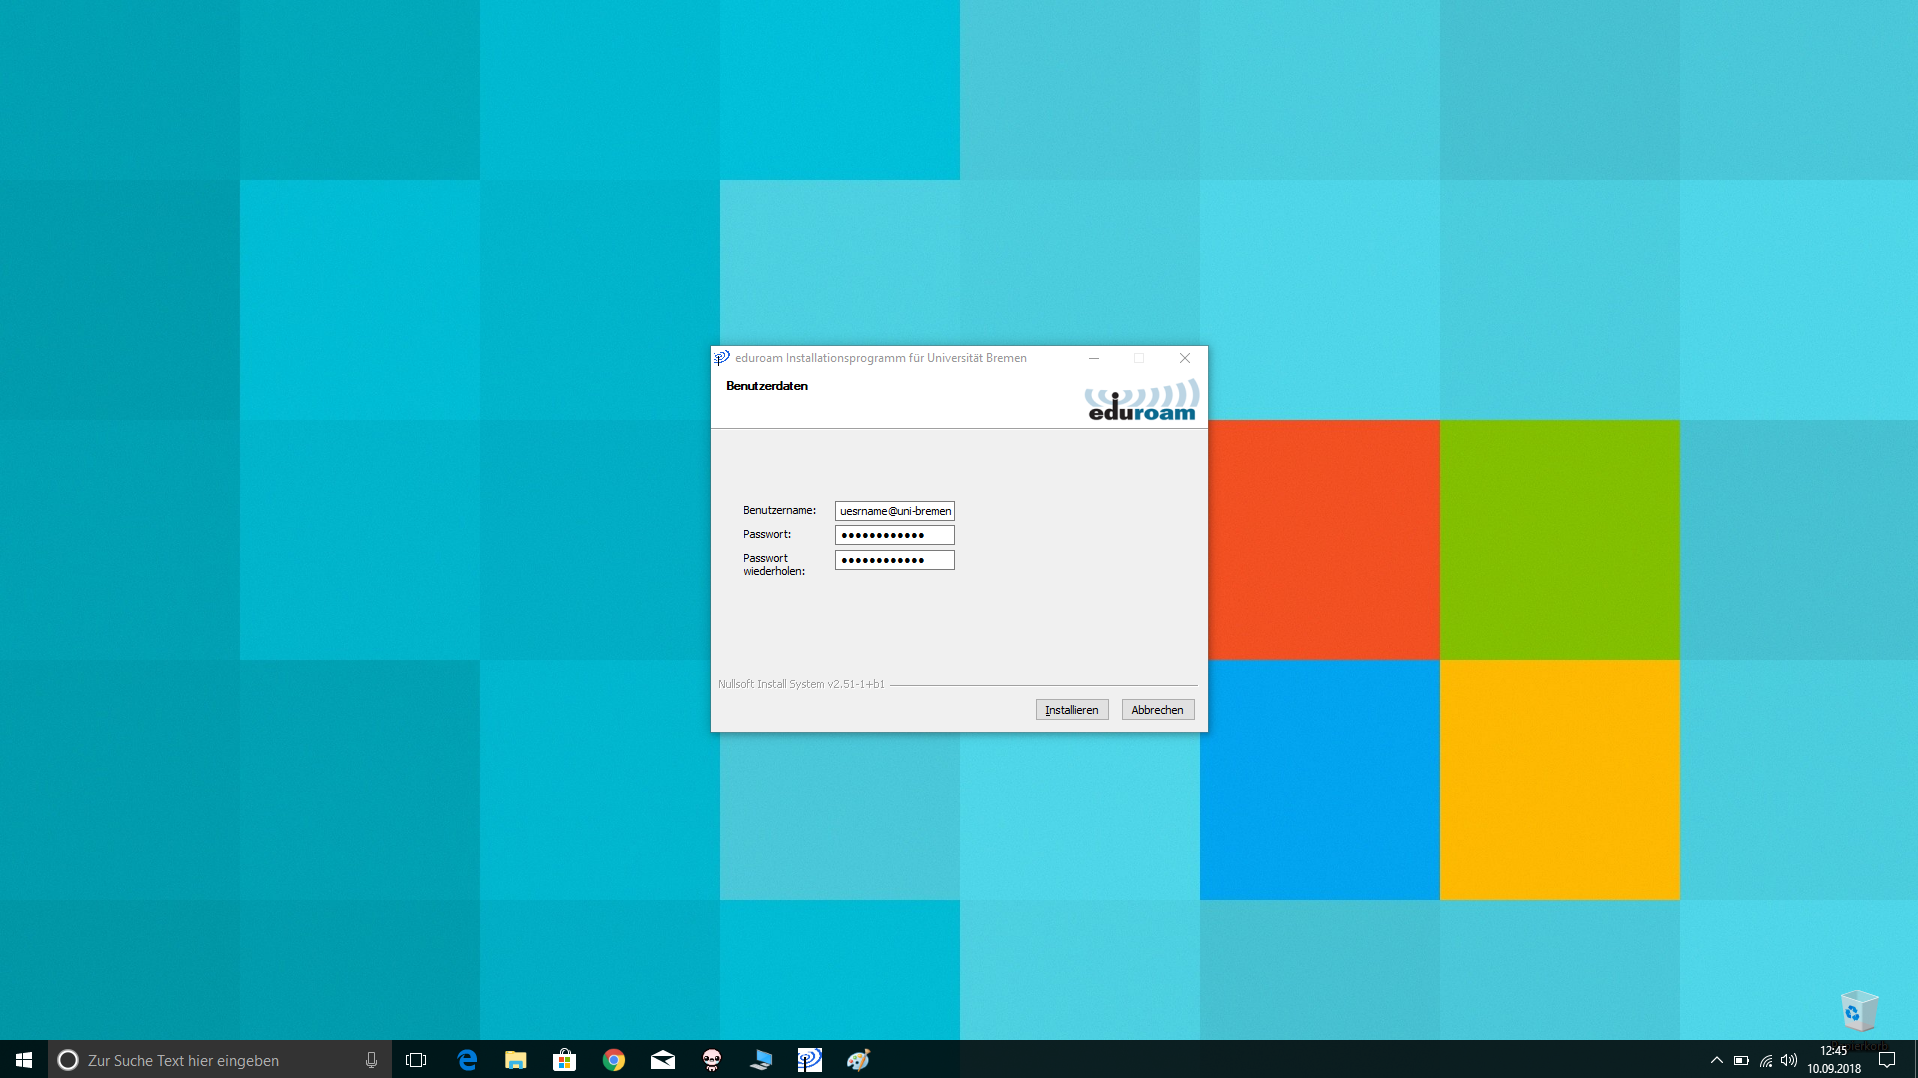Click the Passwort wiederholen field
1918x1078 pixels.
pyautogui.click(x=894, y=560)
